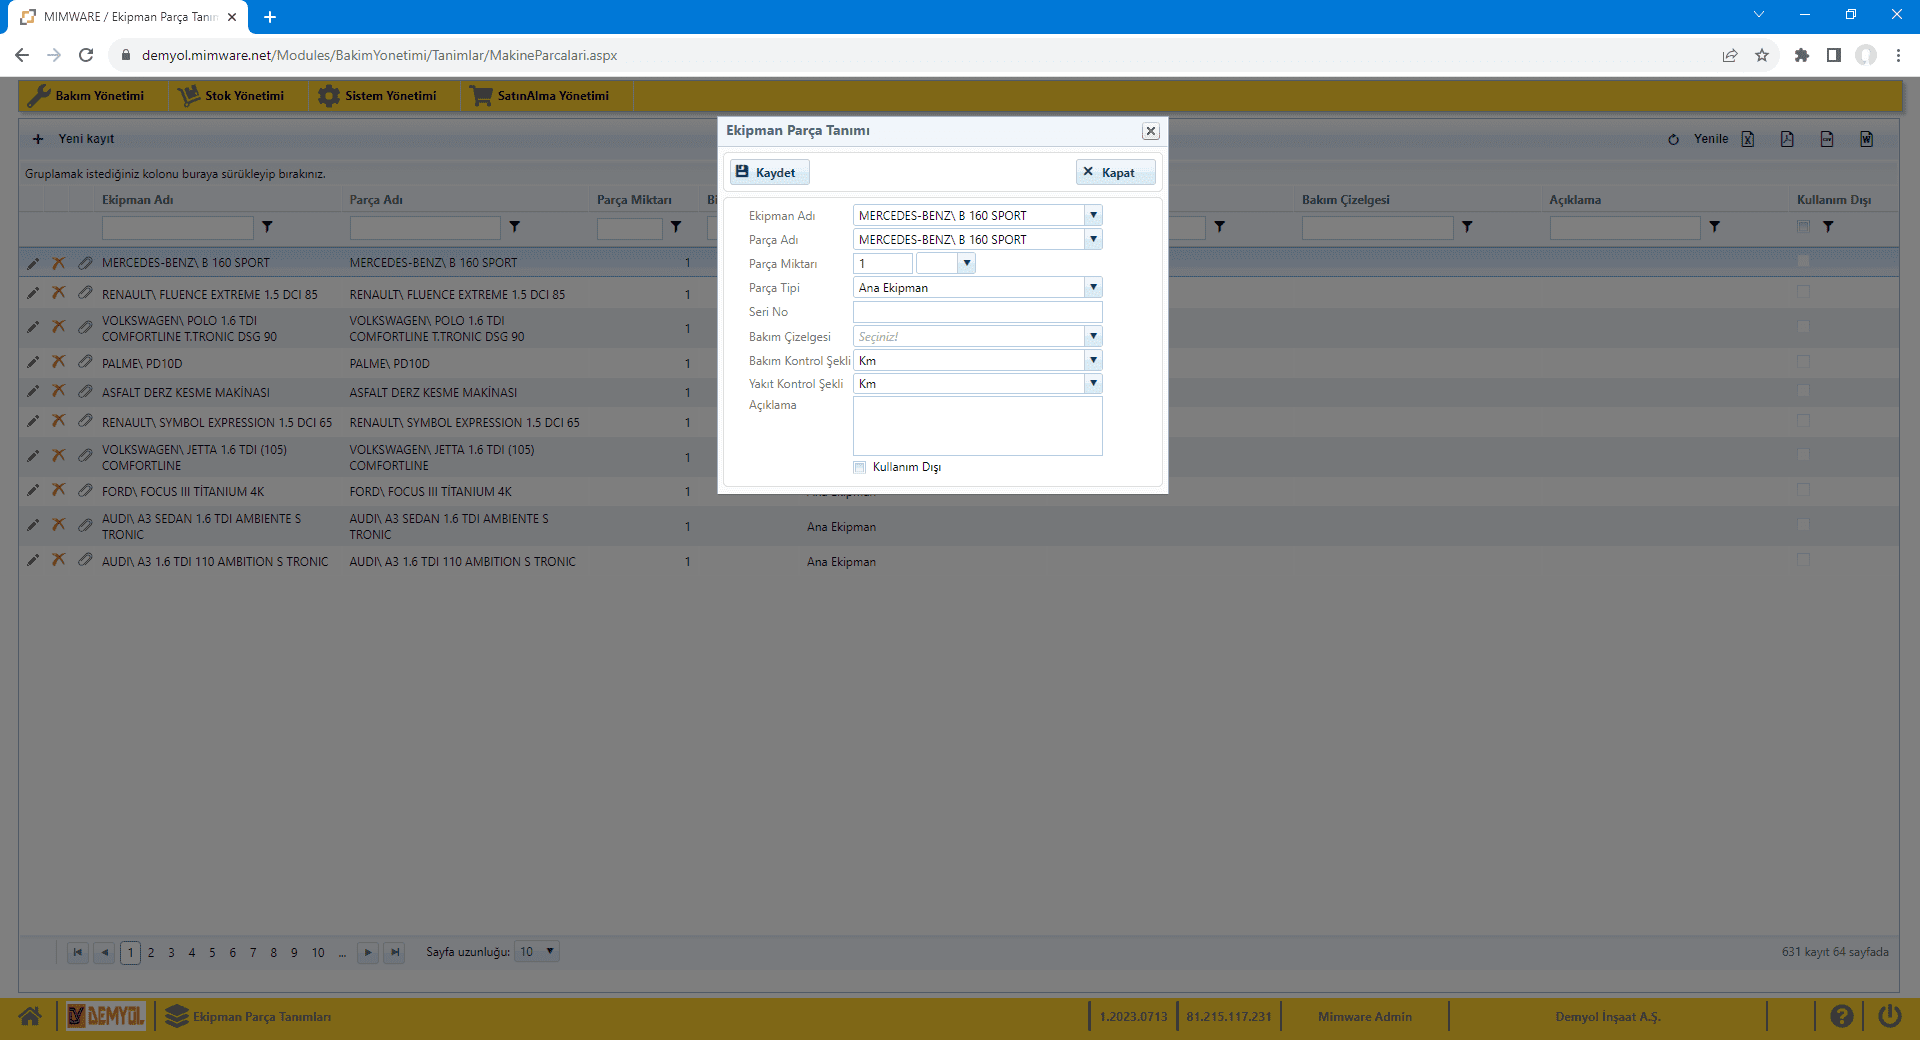
Task: Export grid using the Excel icon
Action: tap(1748, 139)
